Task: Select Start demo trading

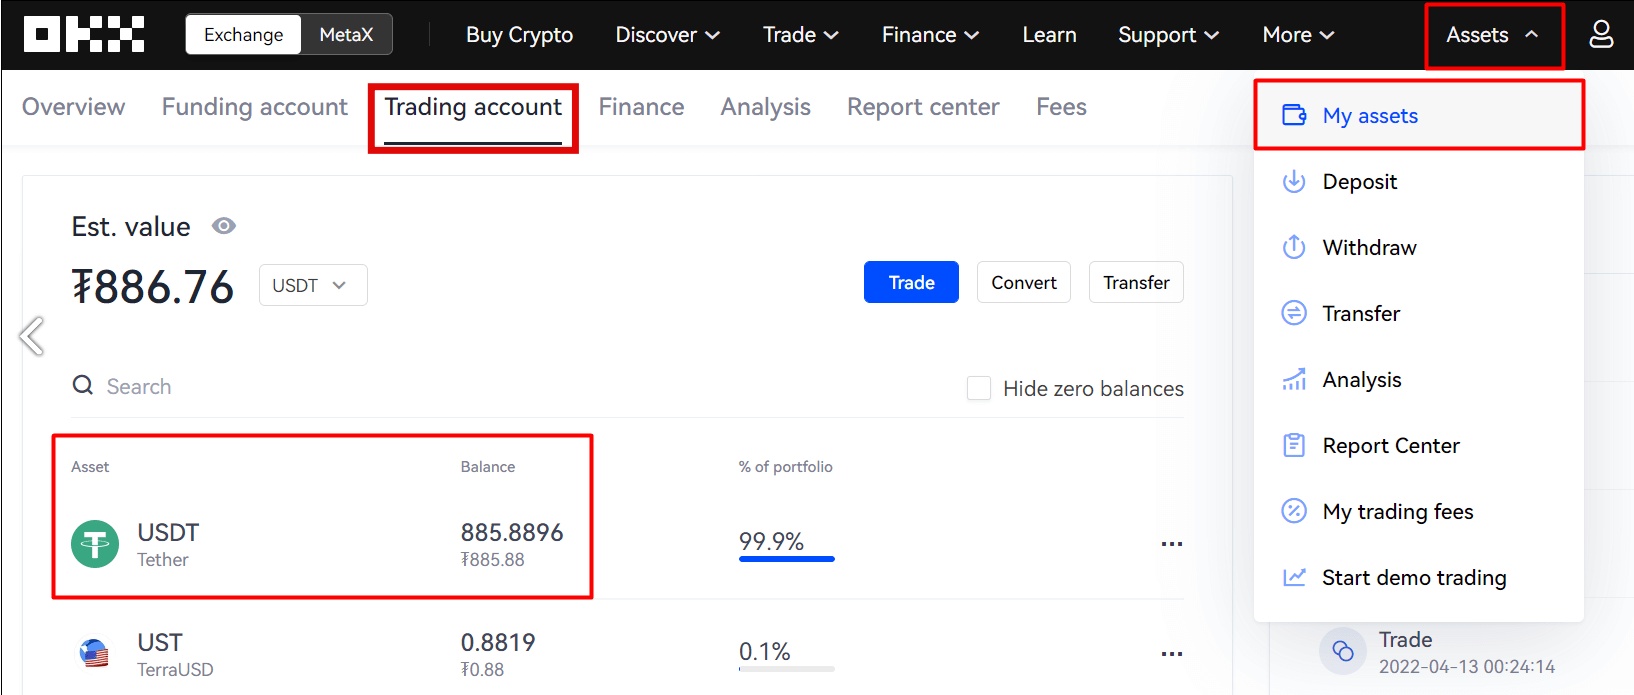Action: [1419, 577]
